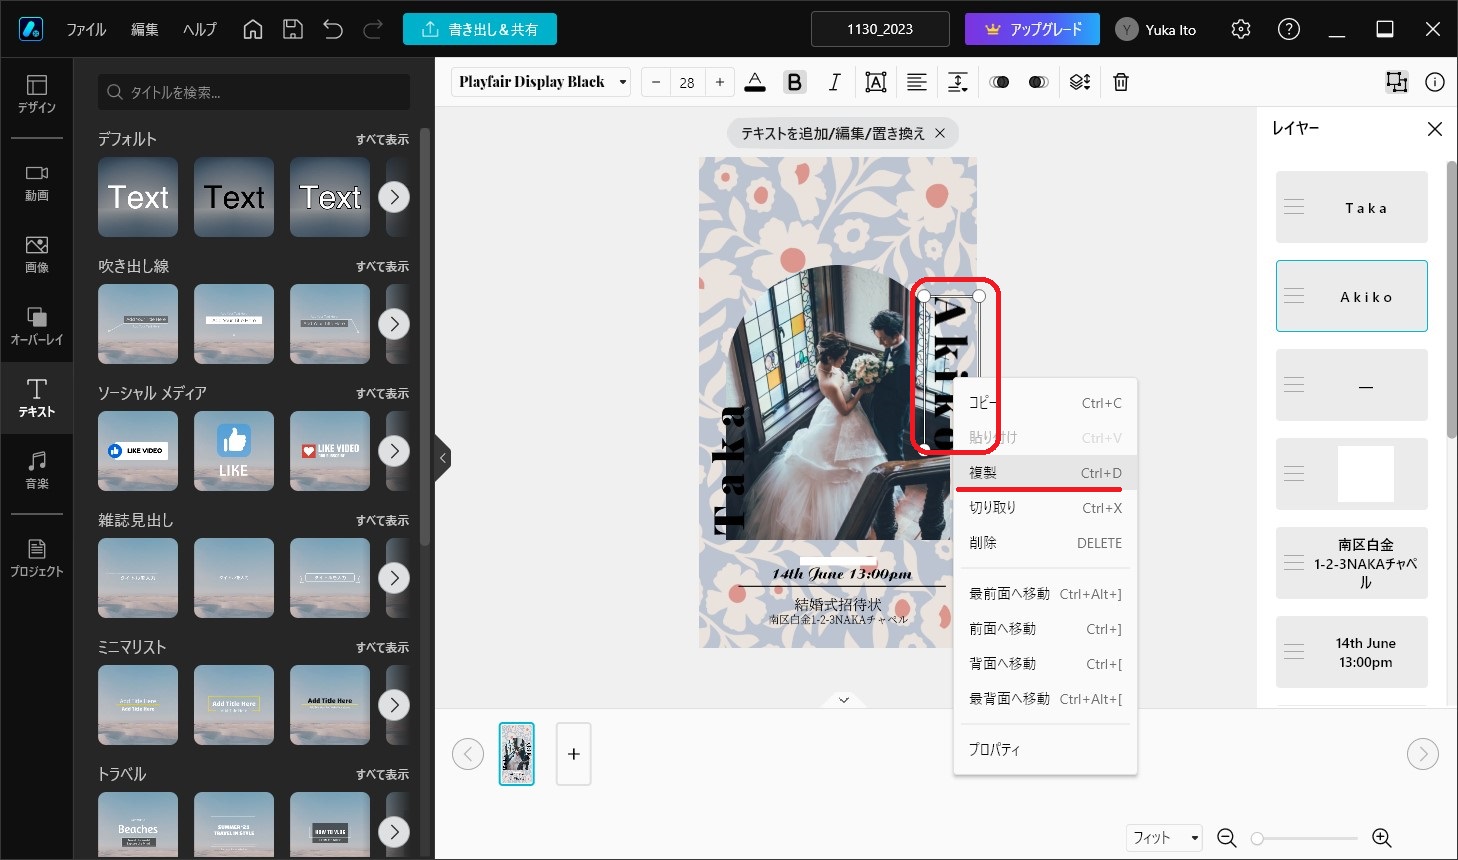Open the Image sidebar tab
The height and width of the screenshot is (860, 1458).
37,255
